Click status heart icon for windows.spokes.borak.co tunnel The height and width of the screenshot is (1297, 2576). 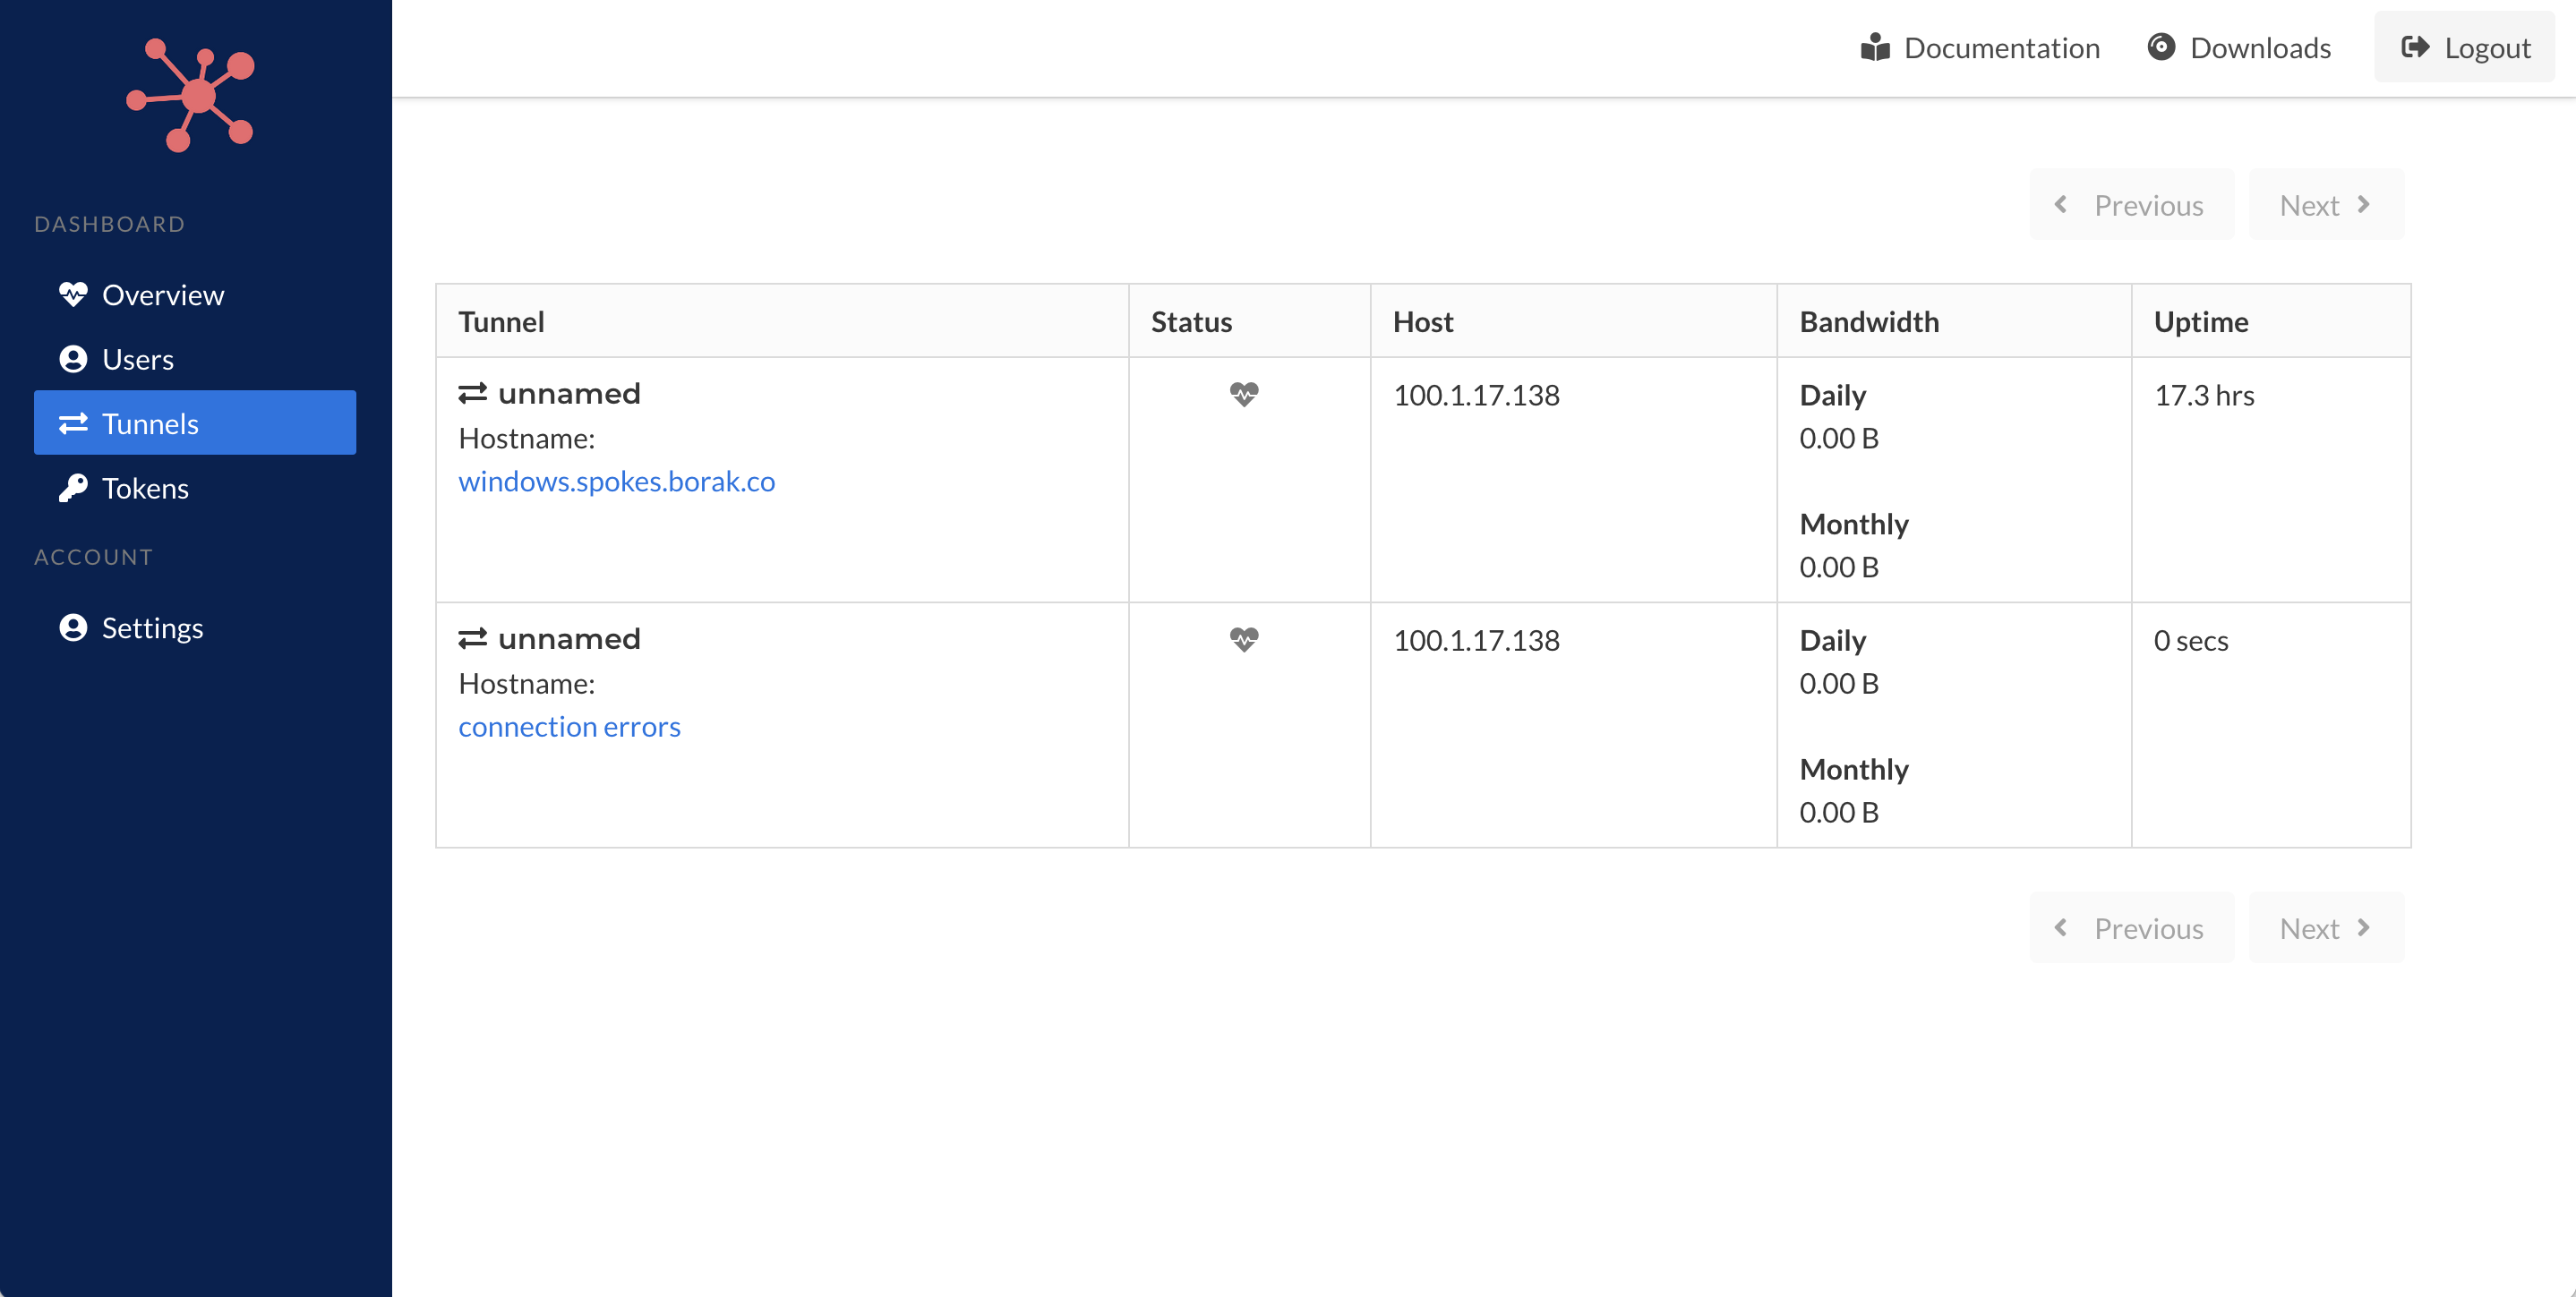coord(1244,394)
